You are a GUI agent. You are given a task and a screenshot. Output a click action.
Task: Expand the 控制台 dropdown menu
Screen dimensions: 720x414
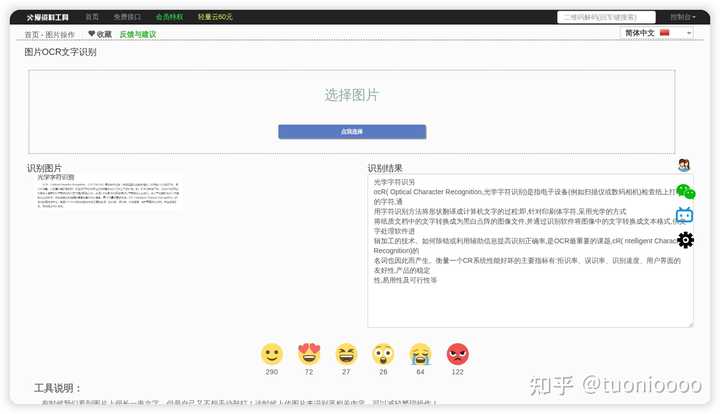pos(682,17)
